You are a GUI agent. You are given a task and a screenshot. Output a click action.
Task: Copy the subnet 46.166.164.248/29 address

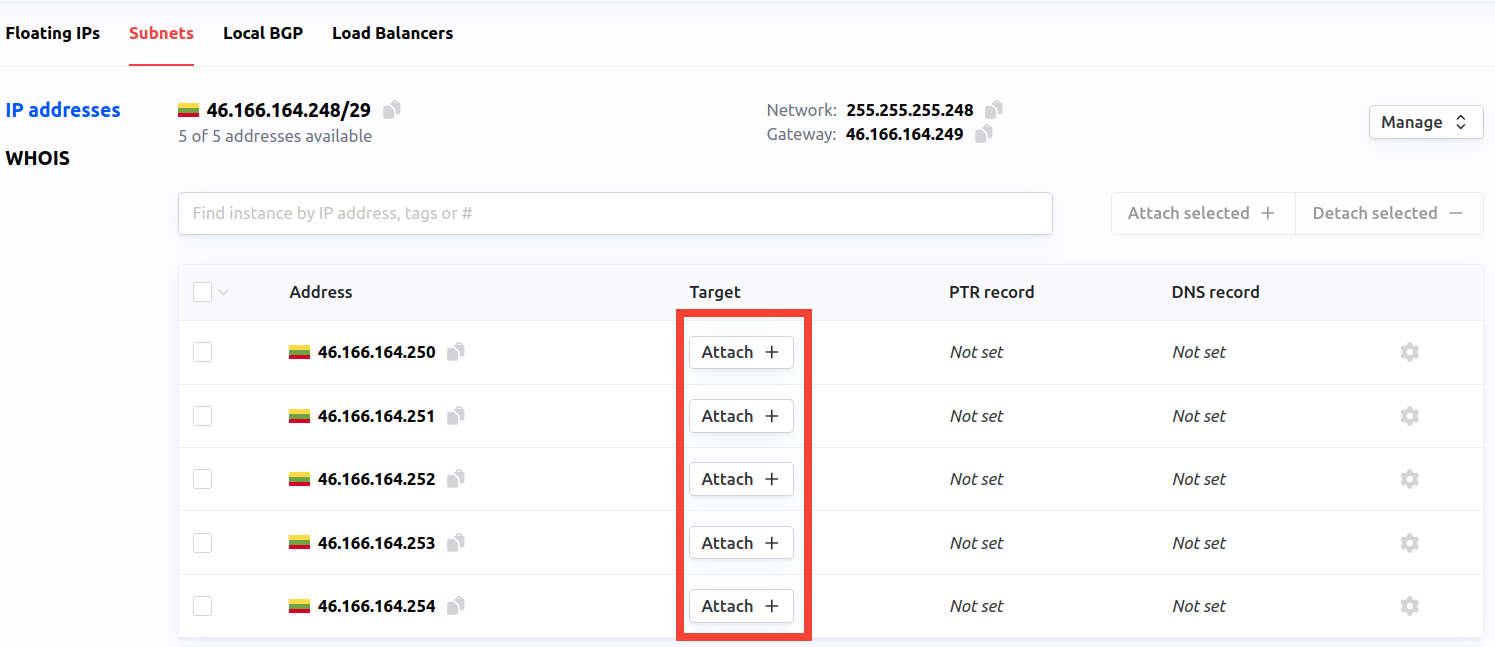point(391,108)
